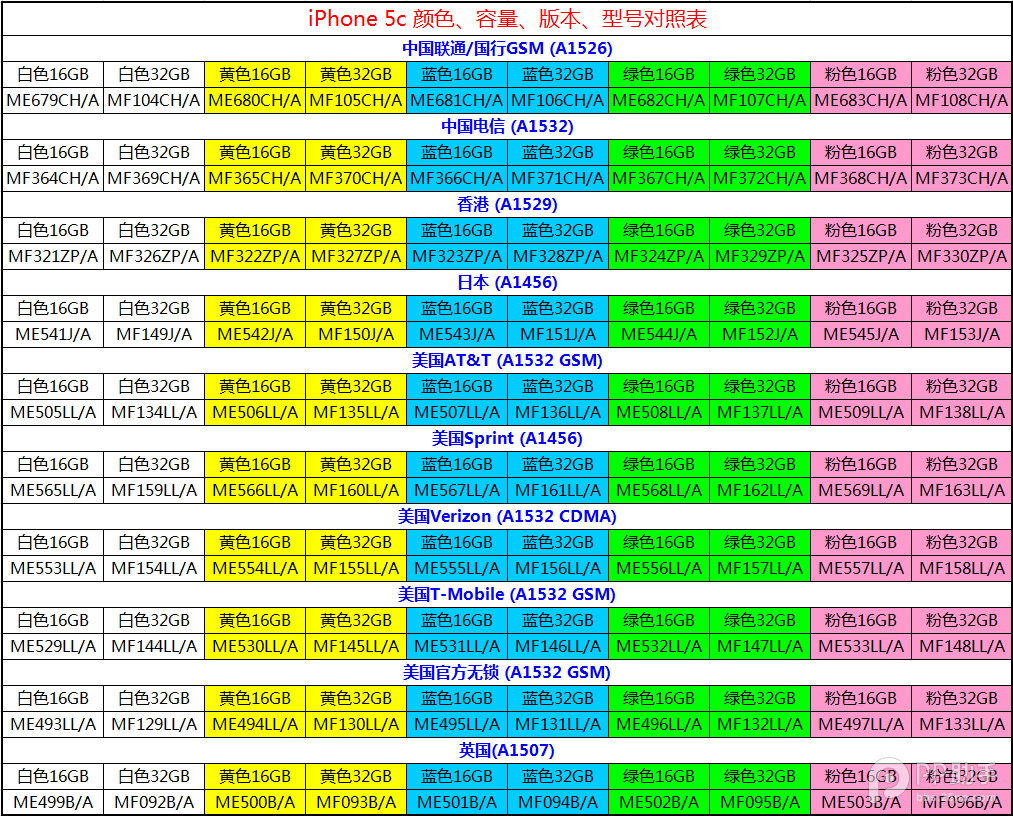Select green cell MF367CH/A

[659, 178]
